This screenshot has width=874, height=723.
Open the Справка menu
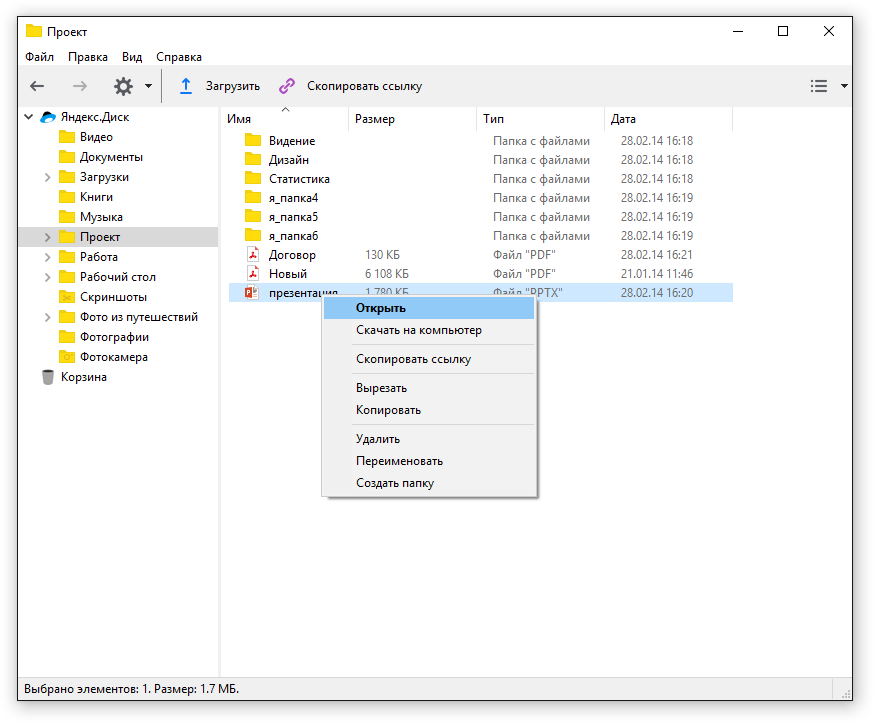[179, 57]
